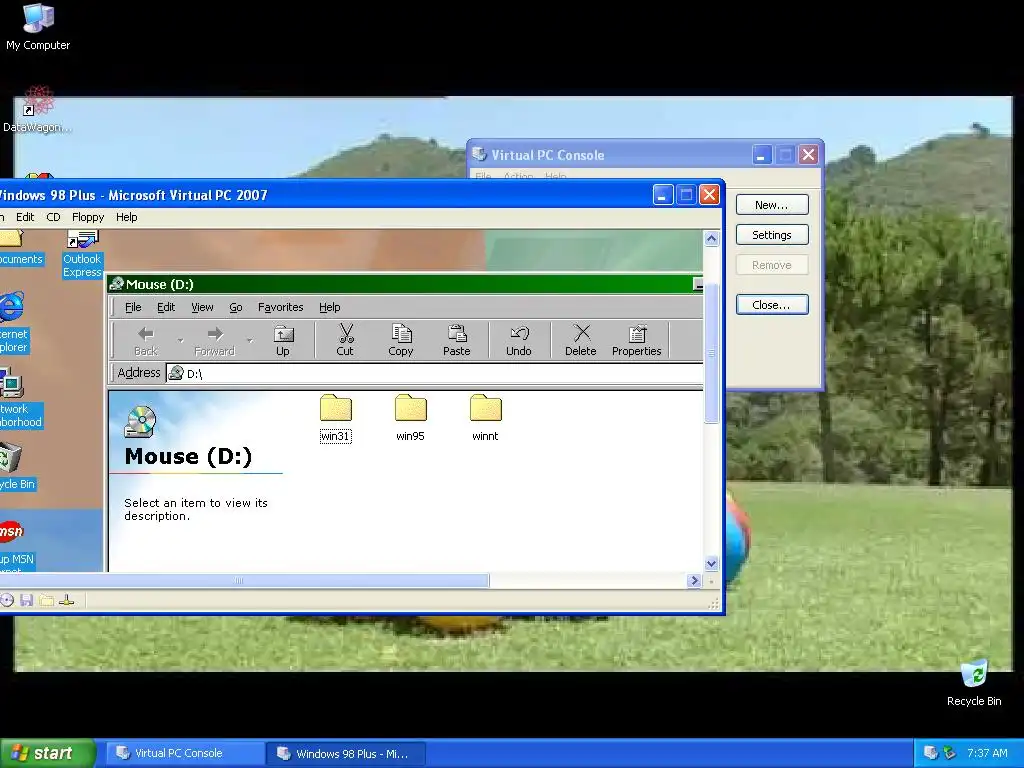Screen dimensions: 1024x768
Task: Open the Help menu in Mouse (D:)
Action: tap(330, 307)
